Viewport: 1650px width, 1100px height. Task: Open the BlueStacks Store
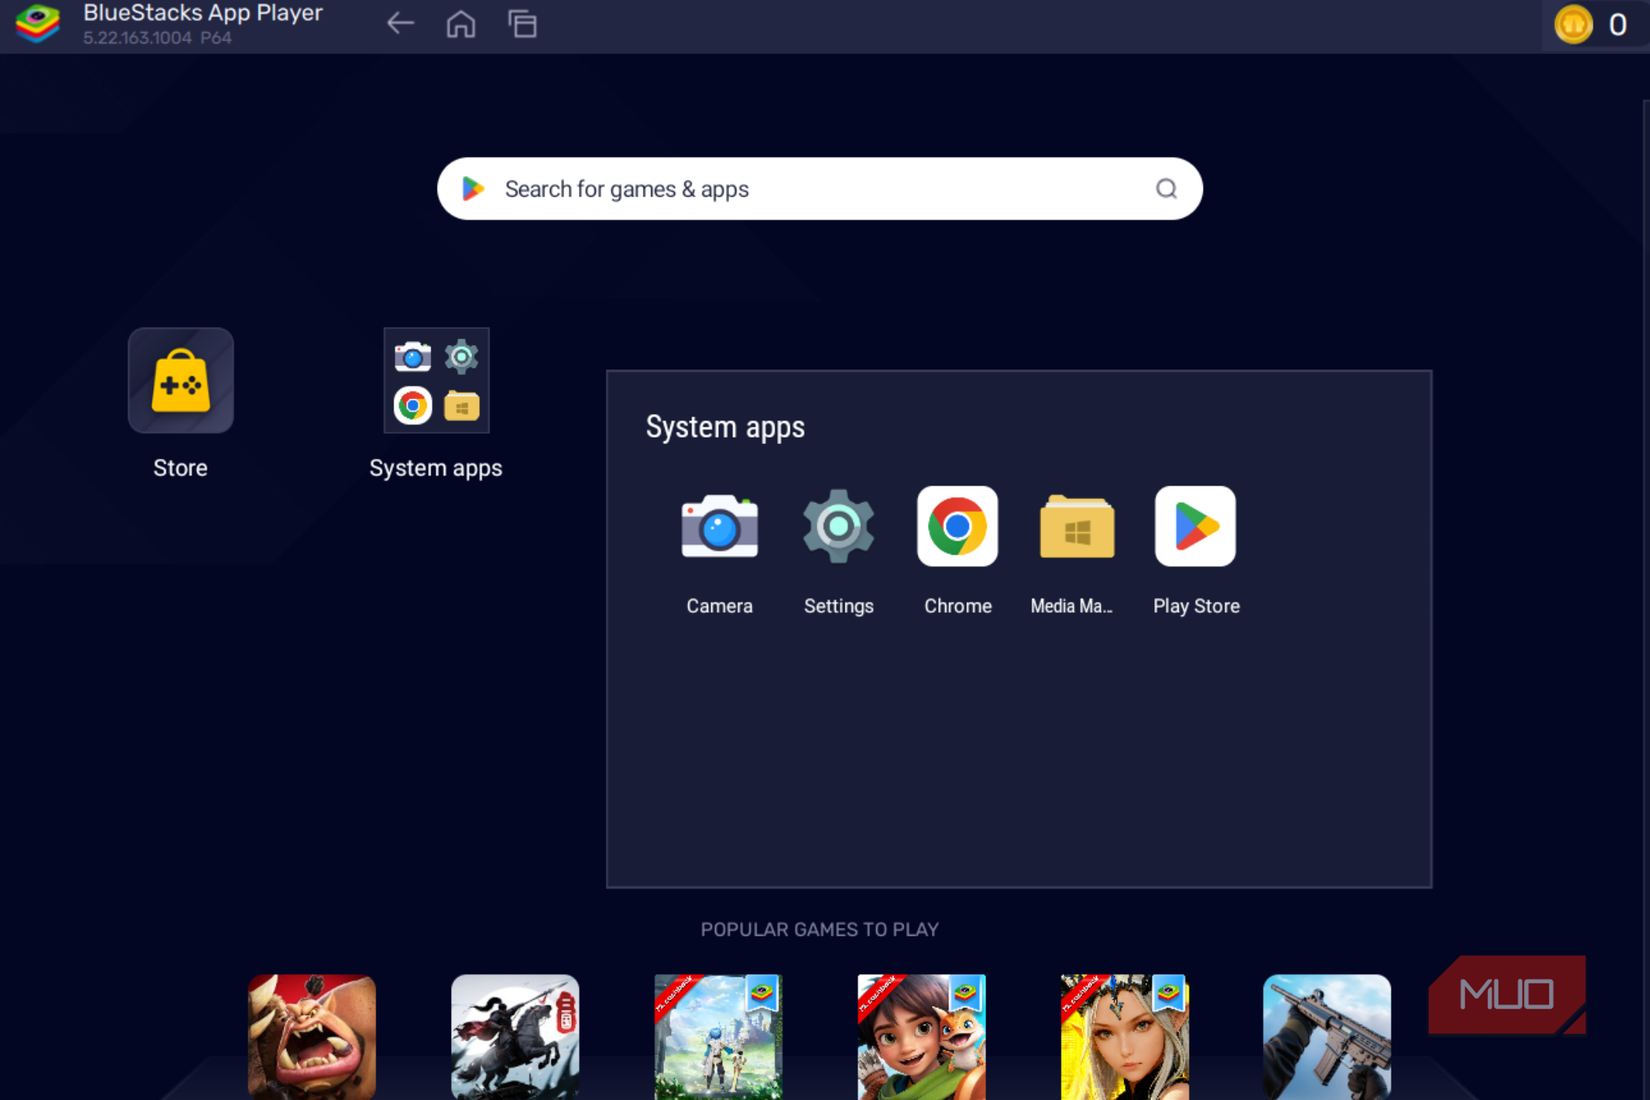point(180,380)
